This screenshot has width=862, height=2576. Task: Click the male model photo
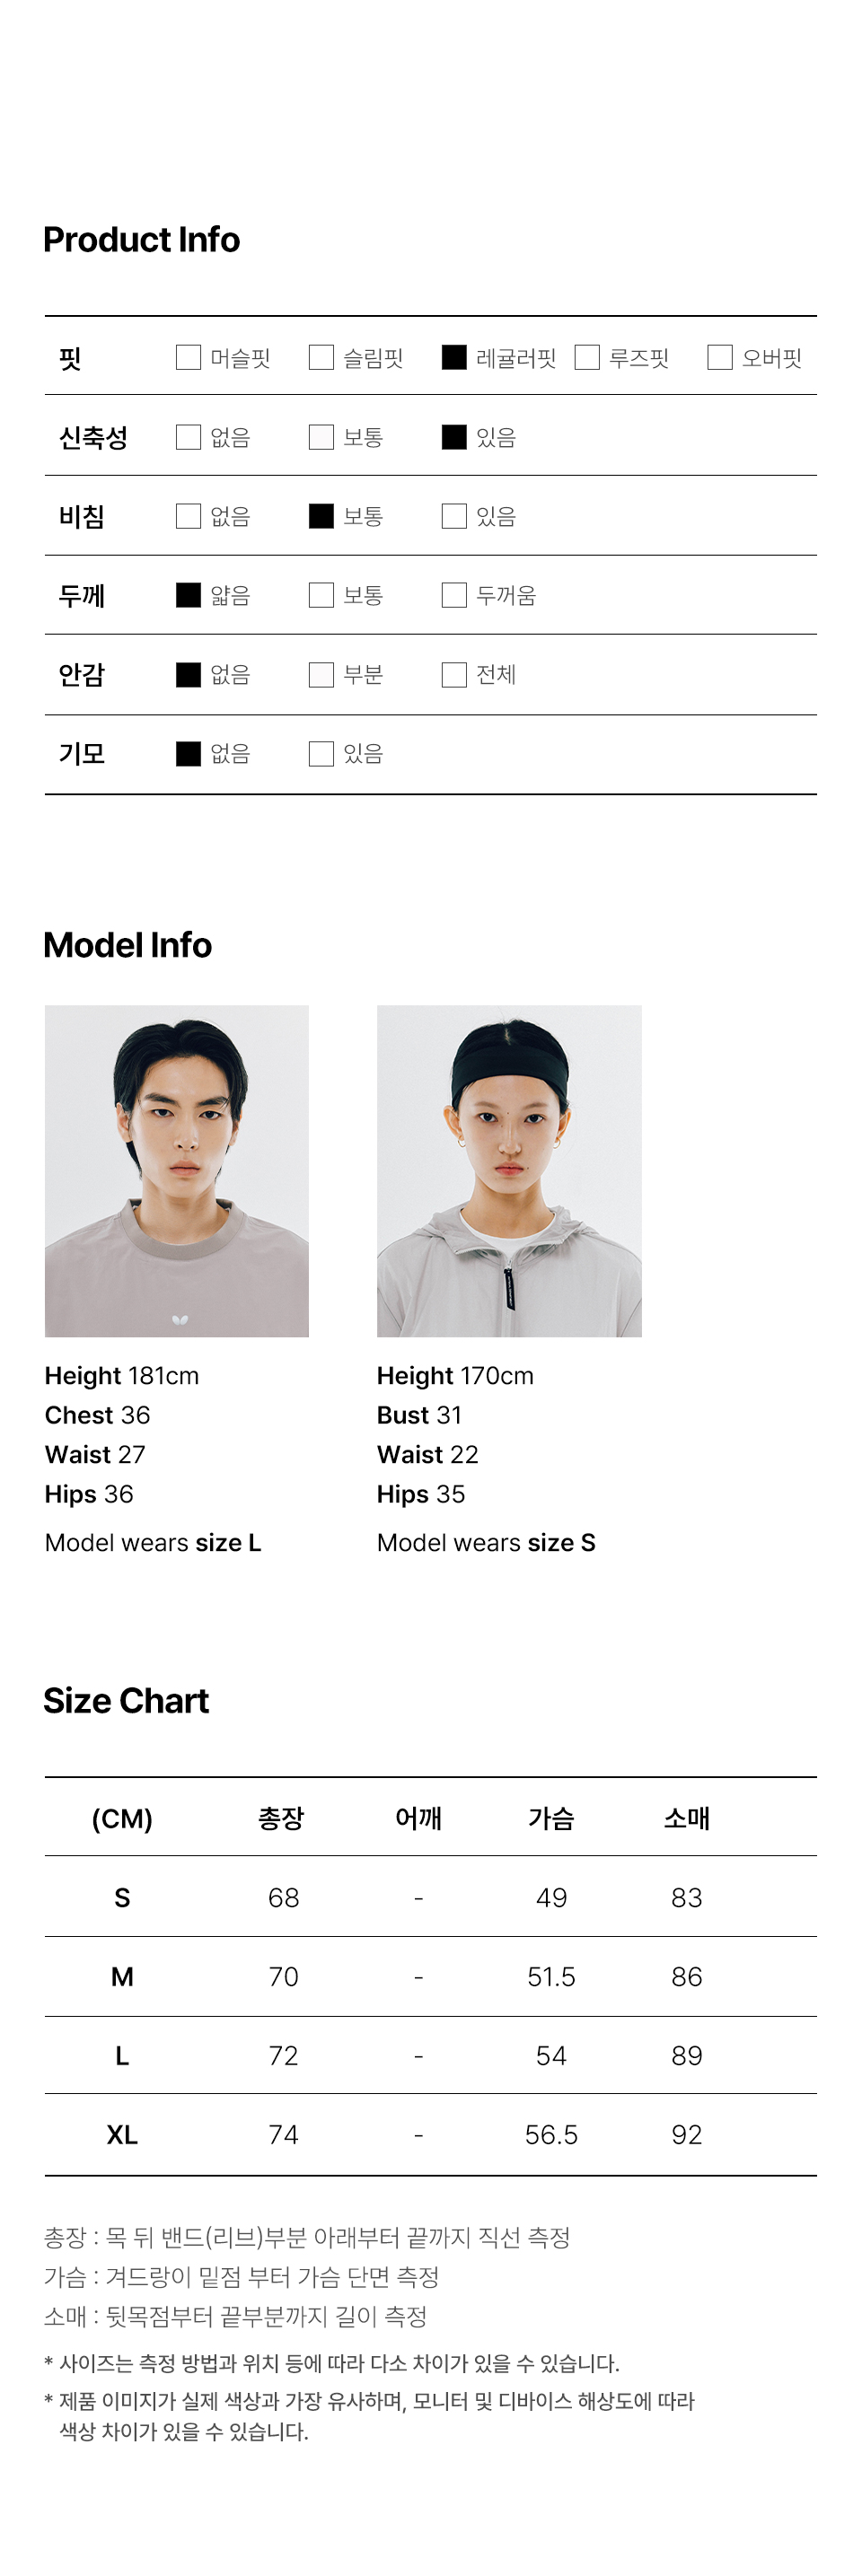click(x=177, y=1171)
